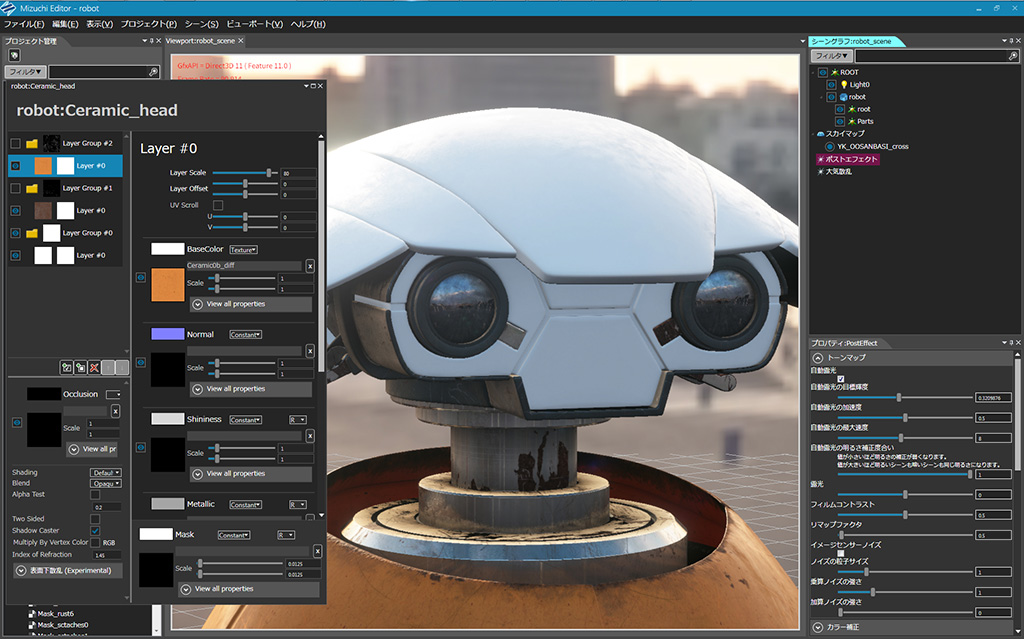Viewport: 1024px width, 639px height.
Task: Collapse the トーンマップ section
Action: coord(818,357)
